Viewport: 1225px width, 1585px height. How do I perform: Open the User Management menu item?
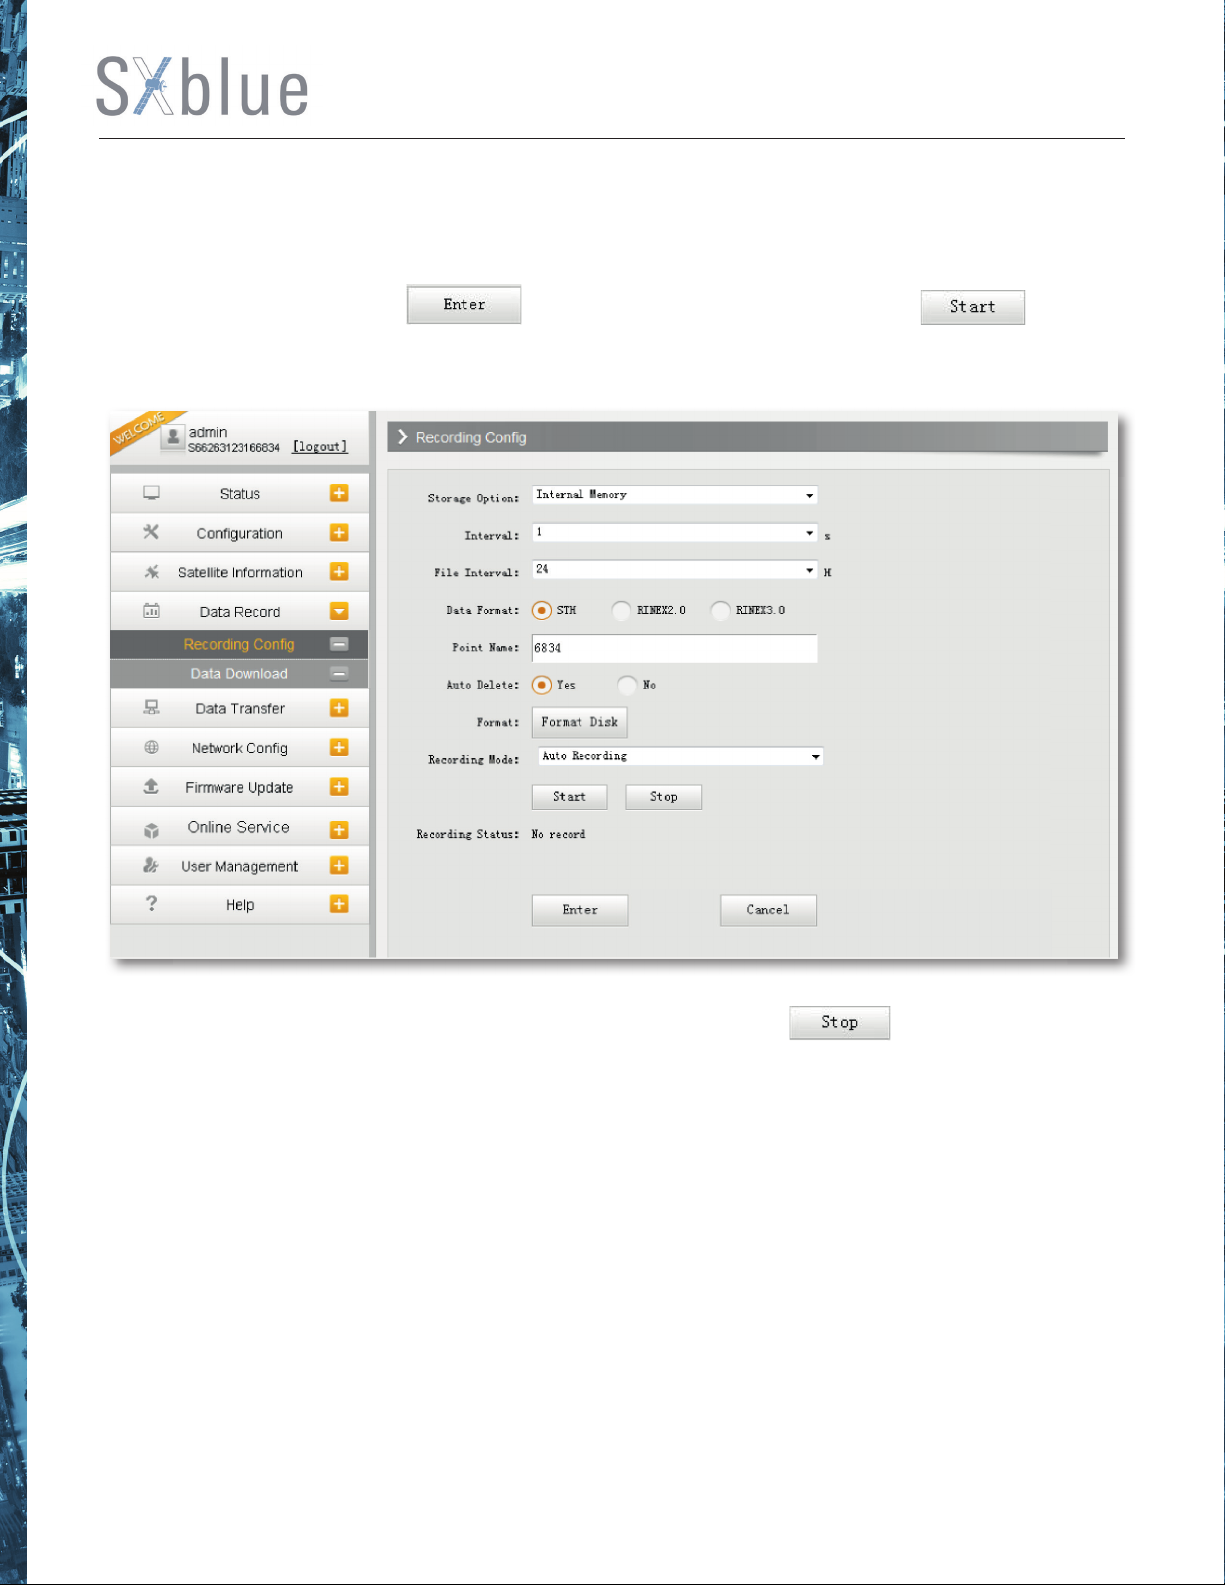click(239, 866)
